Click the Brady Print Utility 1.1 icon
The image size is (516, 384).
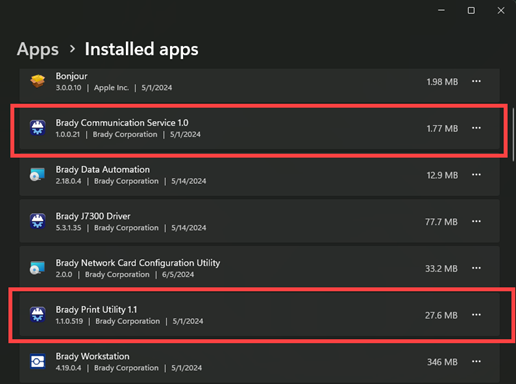pyautogui.click(x=37, y=315)
